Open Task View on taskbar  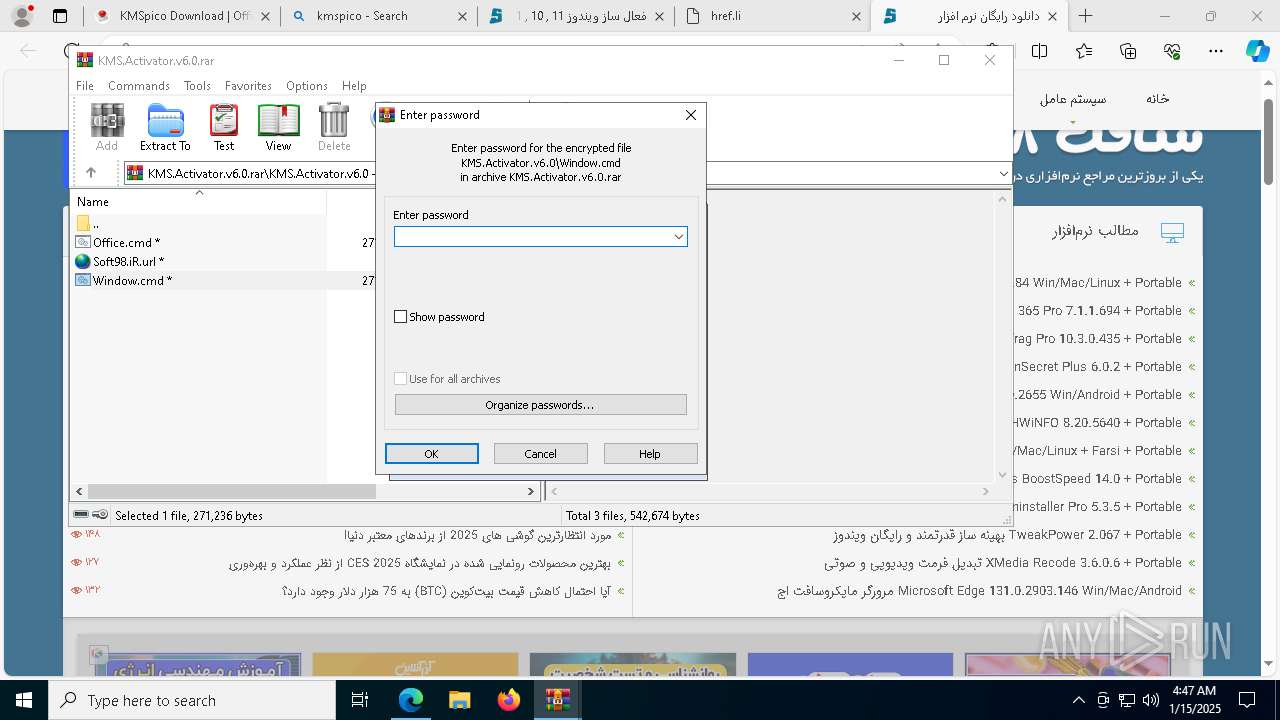coord(360,700)
